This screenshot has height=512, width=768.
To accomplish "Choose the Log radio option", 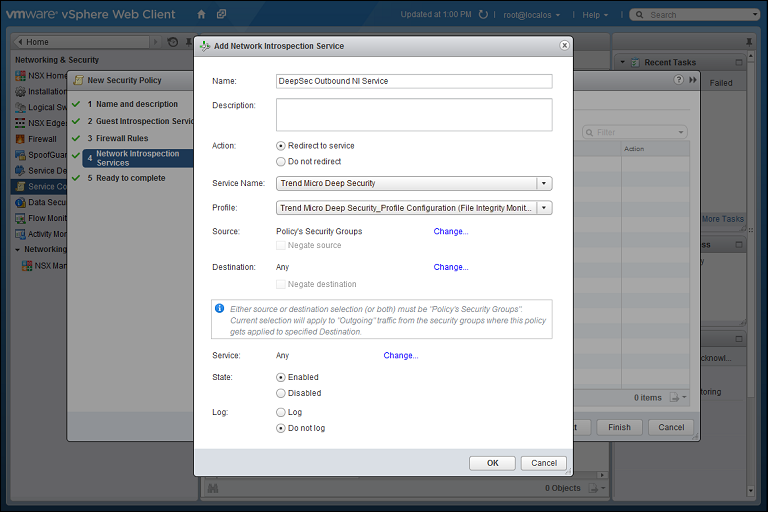I will (x=281, y=412).
